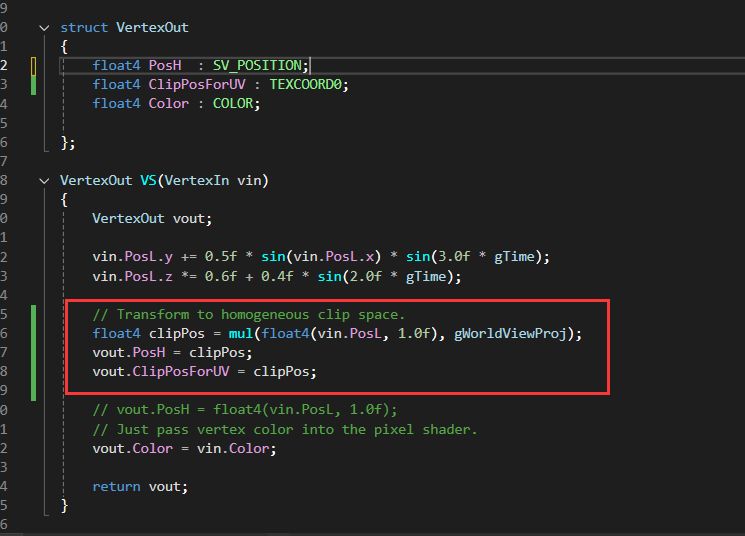The height and width of the screenshot is (536, 745).
Task: Click gTime in the sin(3.0f line
Action: 515,257
